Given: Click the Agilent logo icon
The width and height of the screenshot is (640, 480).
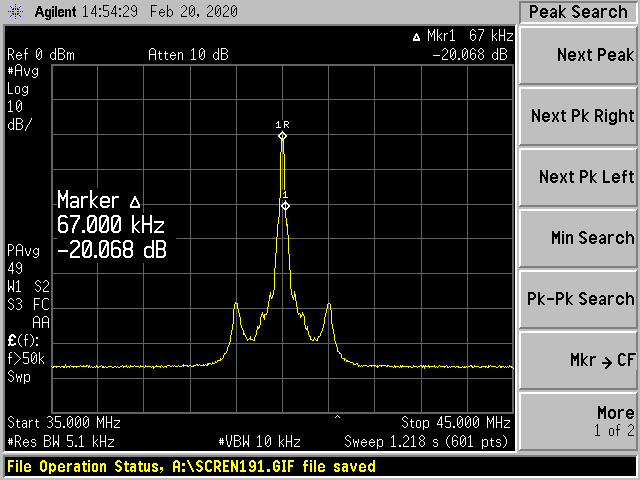Looking at the screenshot, I should (15, 12).
